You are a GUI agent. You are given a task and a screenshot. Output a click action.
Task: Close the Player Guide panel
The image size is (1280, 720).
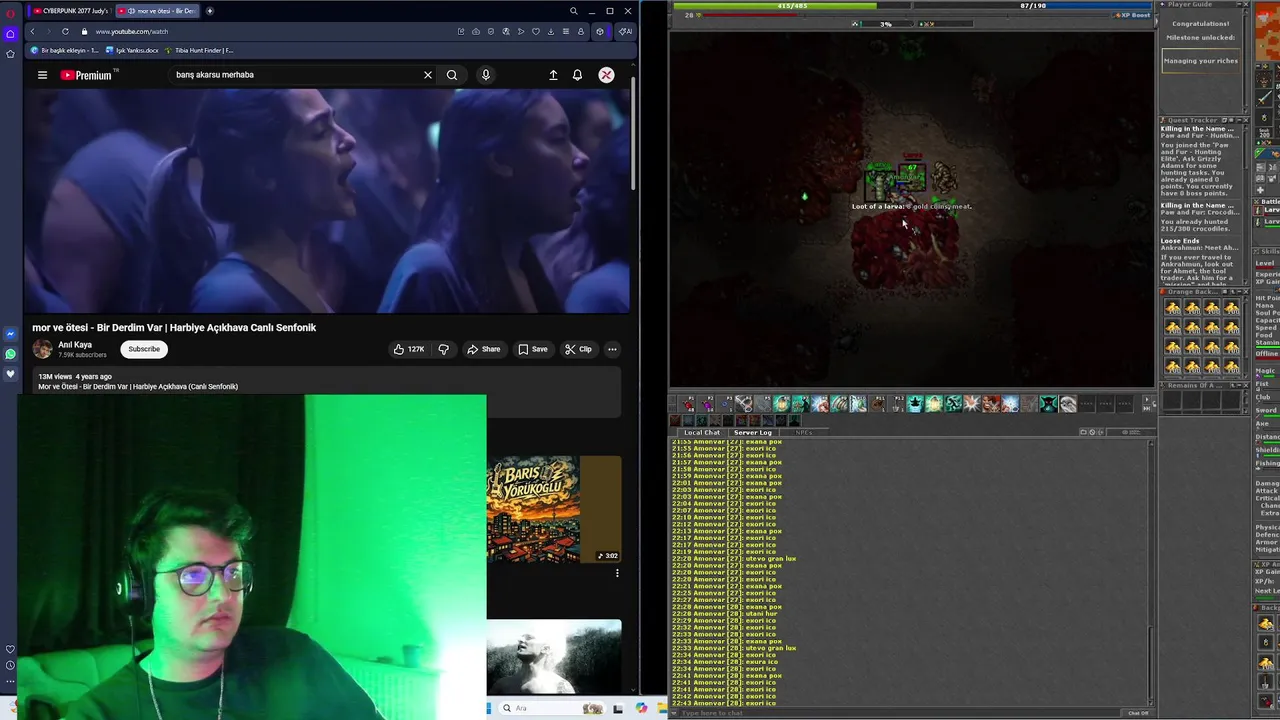[1244, 4]
